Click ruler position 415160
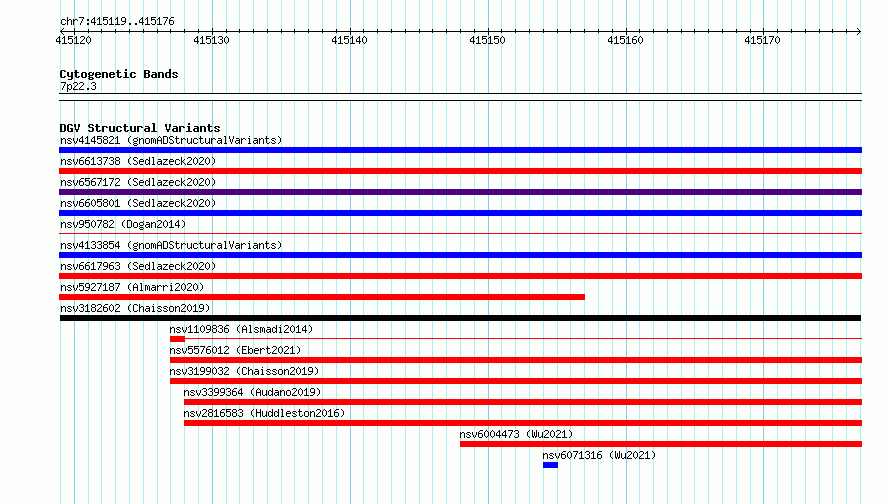Viewport: 890px width, 504px height. [x=625, y=40]
